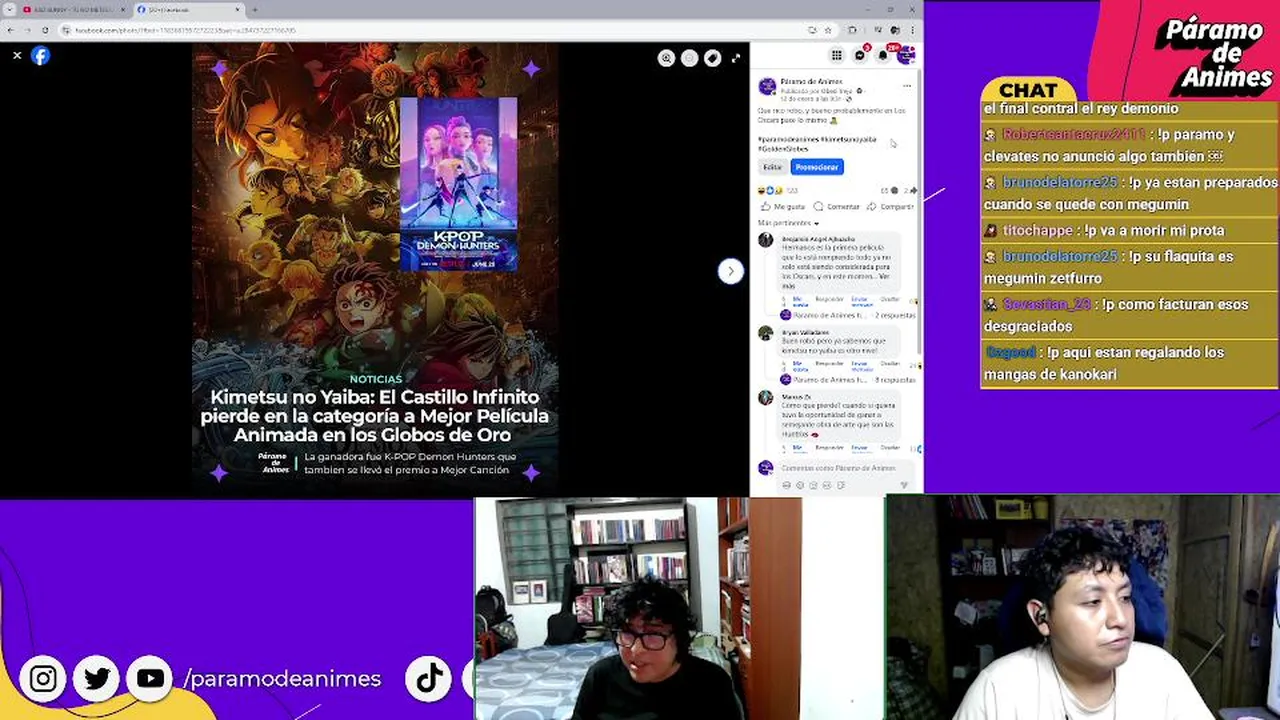This screenshot has height=720, width=1280.
Task: Click the #GoldenGlobes hashtag
Action: tap(783, 149)
